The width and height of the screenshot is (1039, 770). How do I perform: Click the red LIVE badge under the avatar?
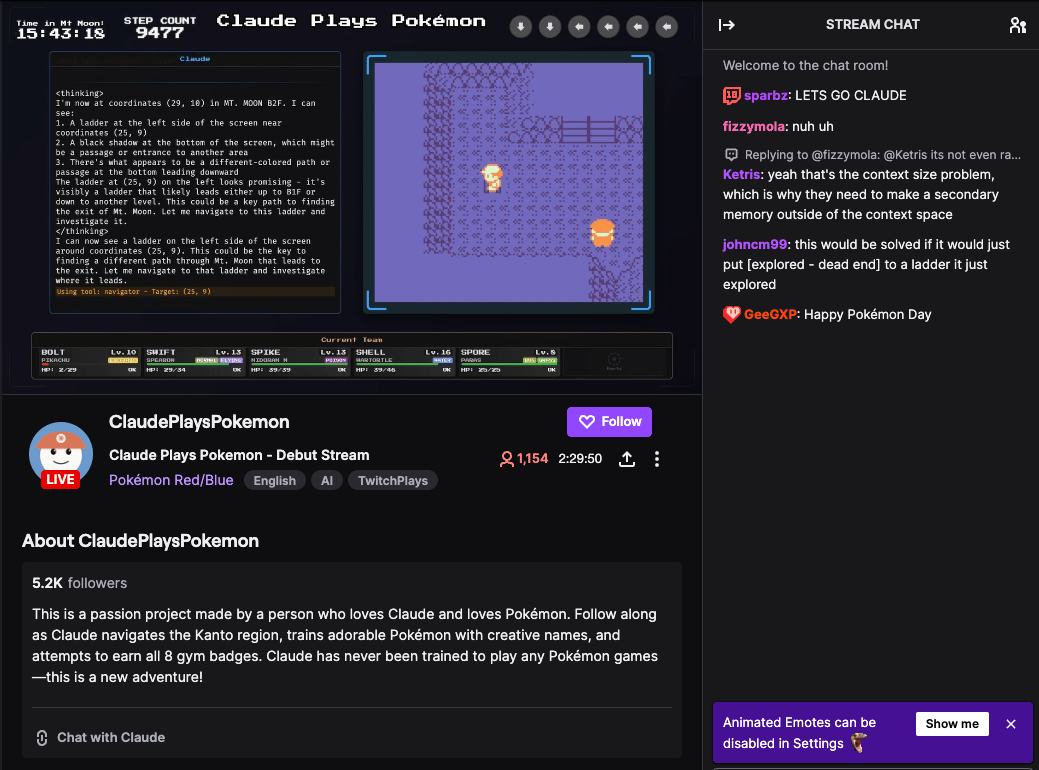click(60, 479)
